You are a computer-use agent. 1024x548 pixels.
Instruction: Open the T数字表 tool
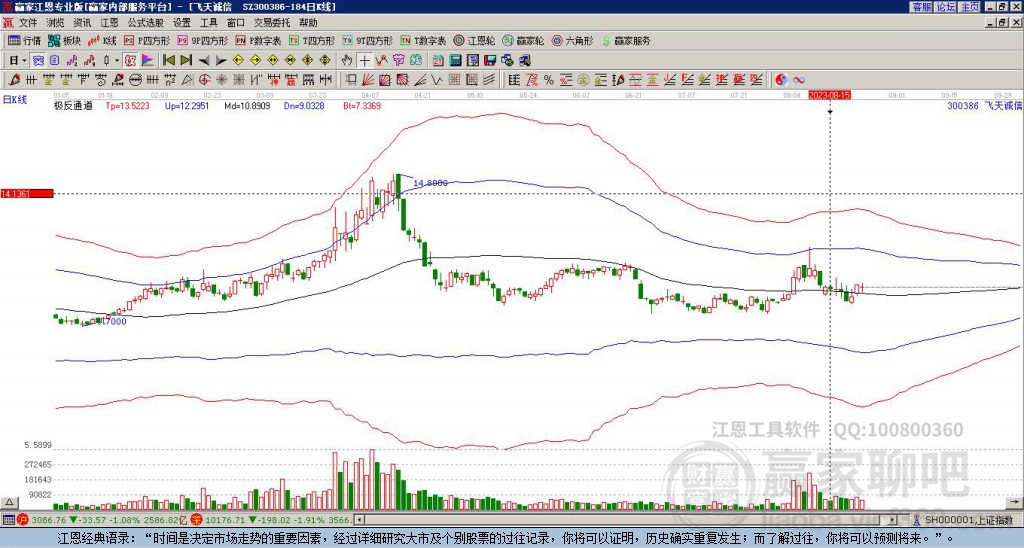(x=423, y=40)
